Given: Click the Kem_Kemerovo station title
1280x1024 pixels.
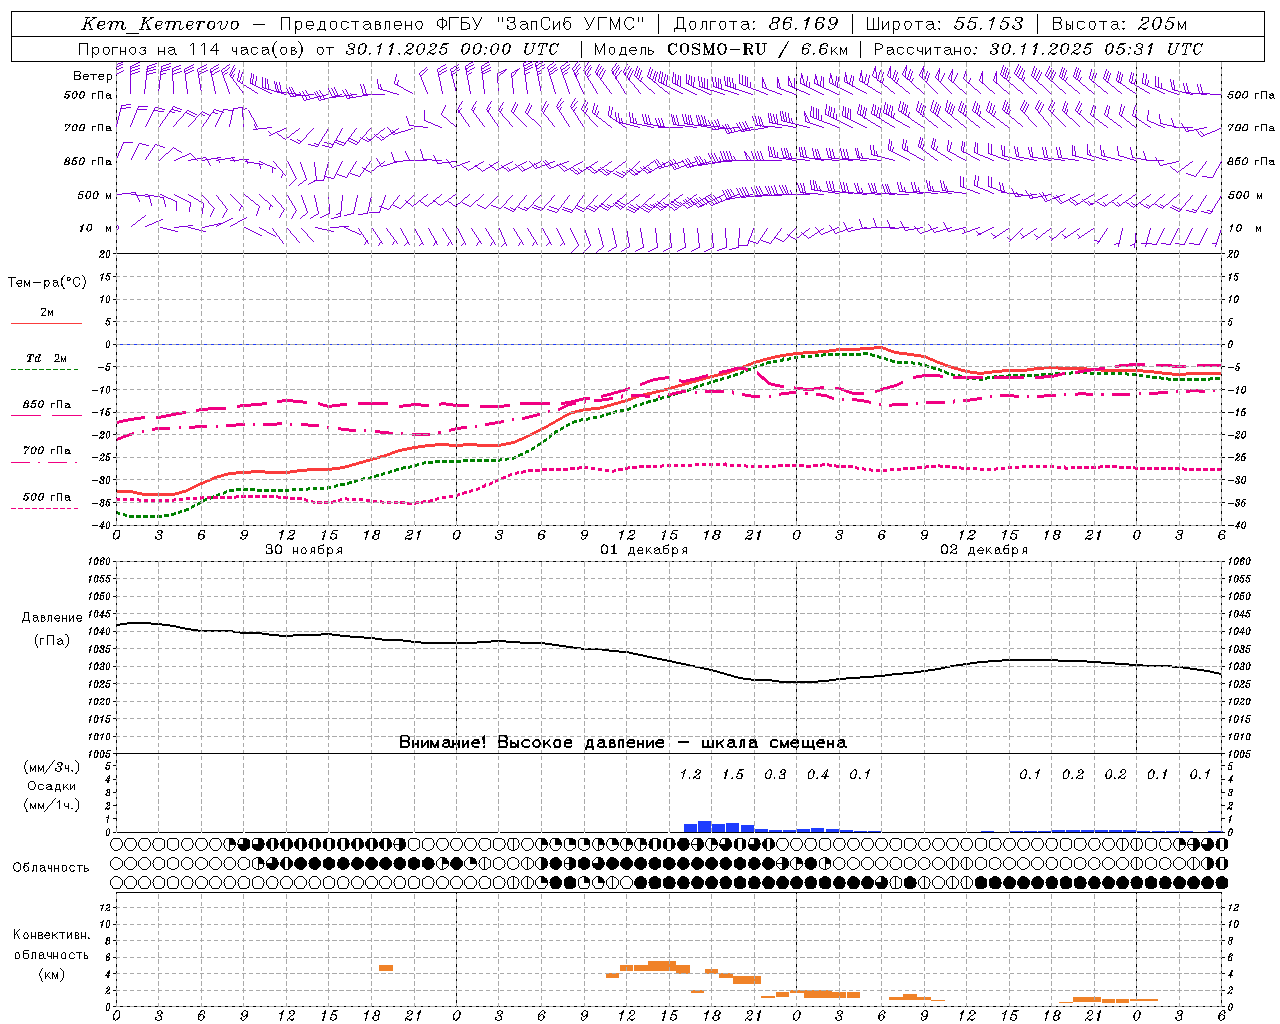Looking at the screenshot, I should [x=160, y=24].
